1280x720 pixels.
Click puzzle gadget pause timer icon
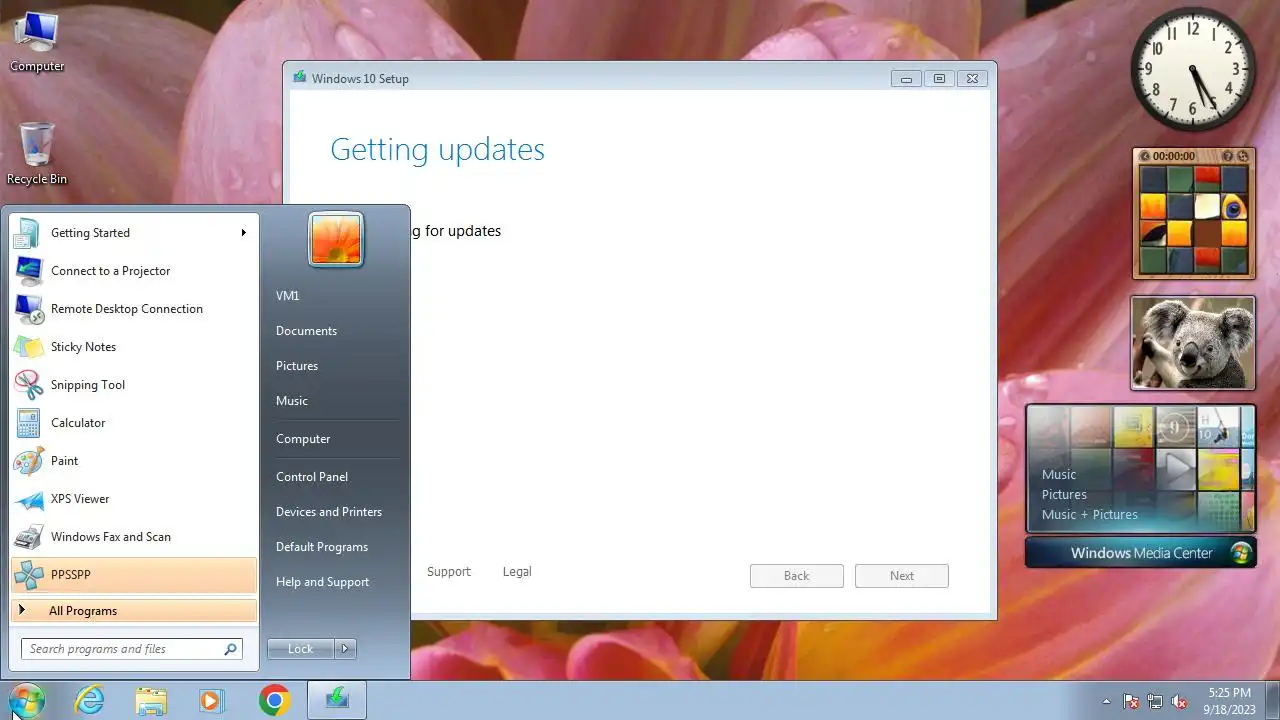[1145, 156]
